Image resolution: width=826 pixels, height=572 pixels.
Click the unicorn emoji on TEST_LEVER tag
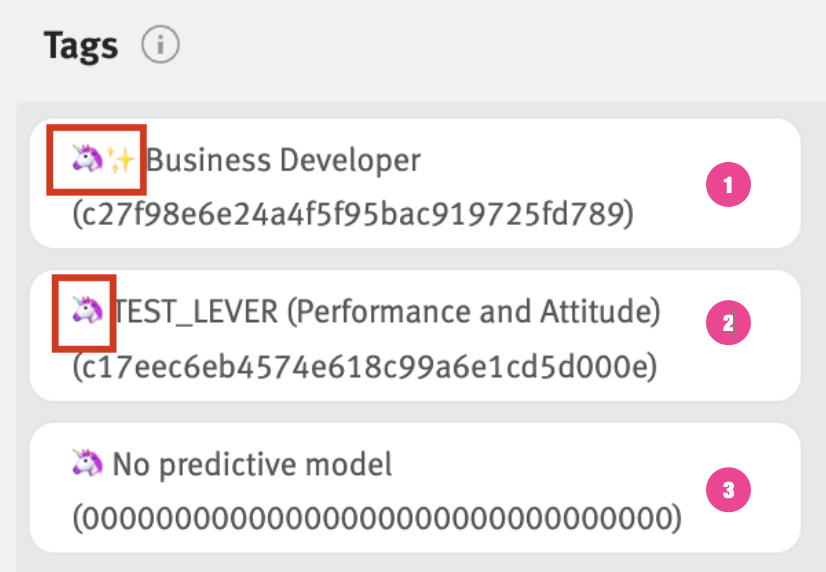pyautogui.click(x=87, y=312)
